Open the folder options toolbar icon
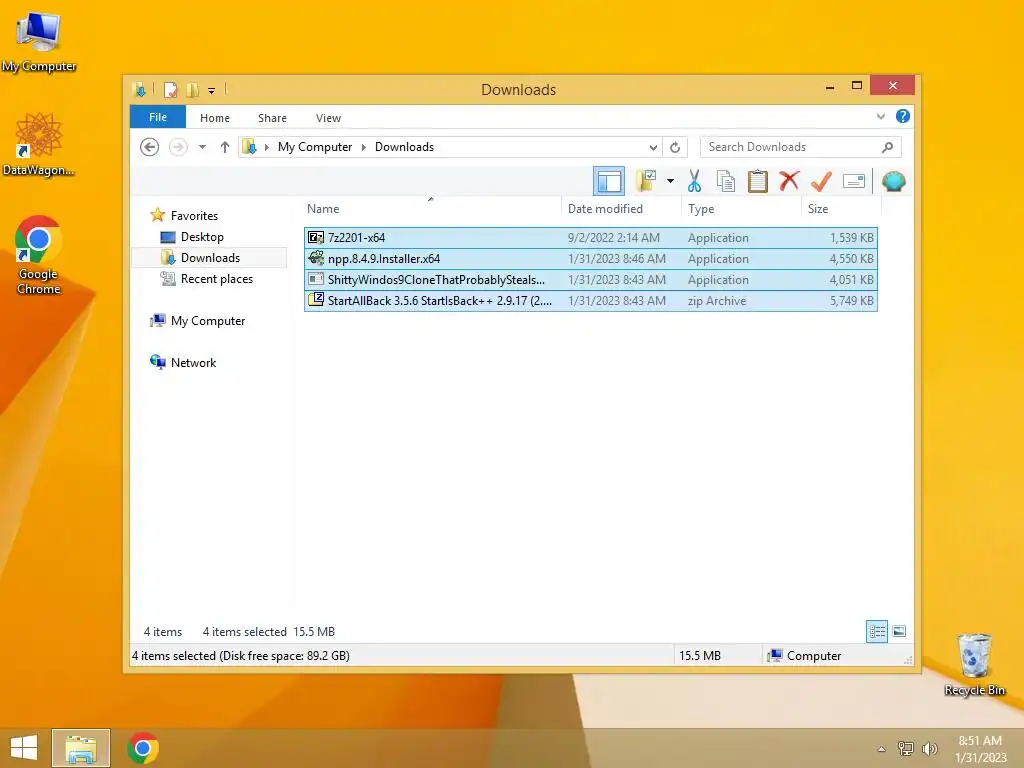Viewport: 1024px width, 768px height. coord(647,181)
